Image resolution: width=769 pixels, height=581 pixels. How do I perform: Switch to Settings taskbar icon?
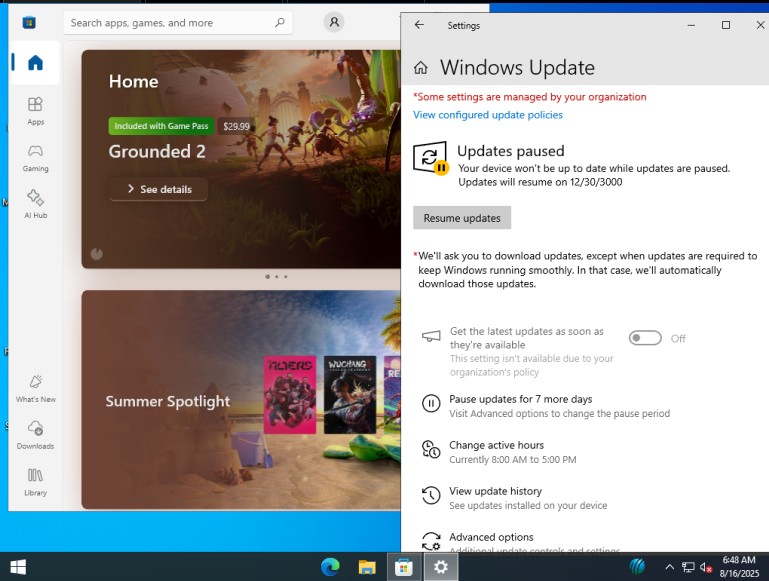click(x=440, y=567)
